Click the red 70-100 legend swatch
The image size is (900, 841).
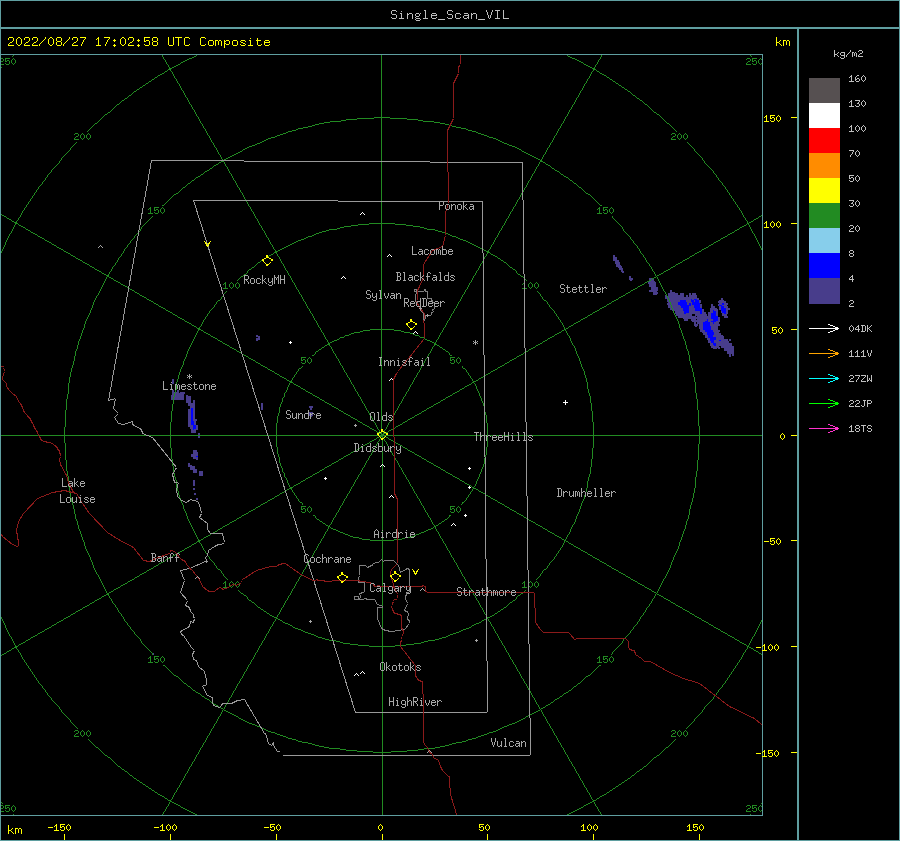[x=824, y=141]
